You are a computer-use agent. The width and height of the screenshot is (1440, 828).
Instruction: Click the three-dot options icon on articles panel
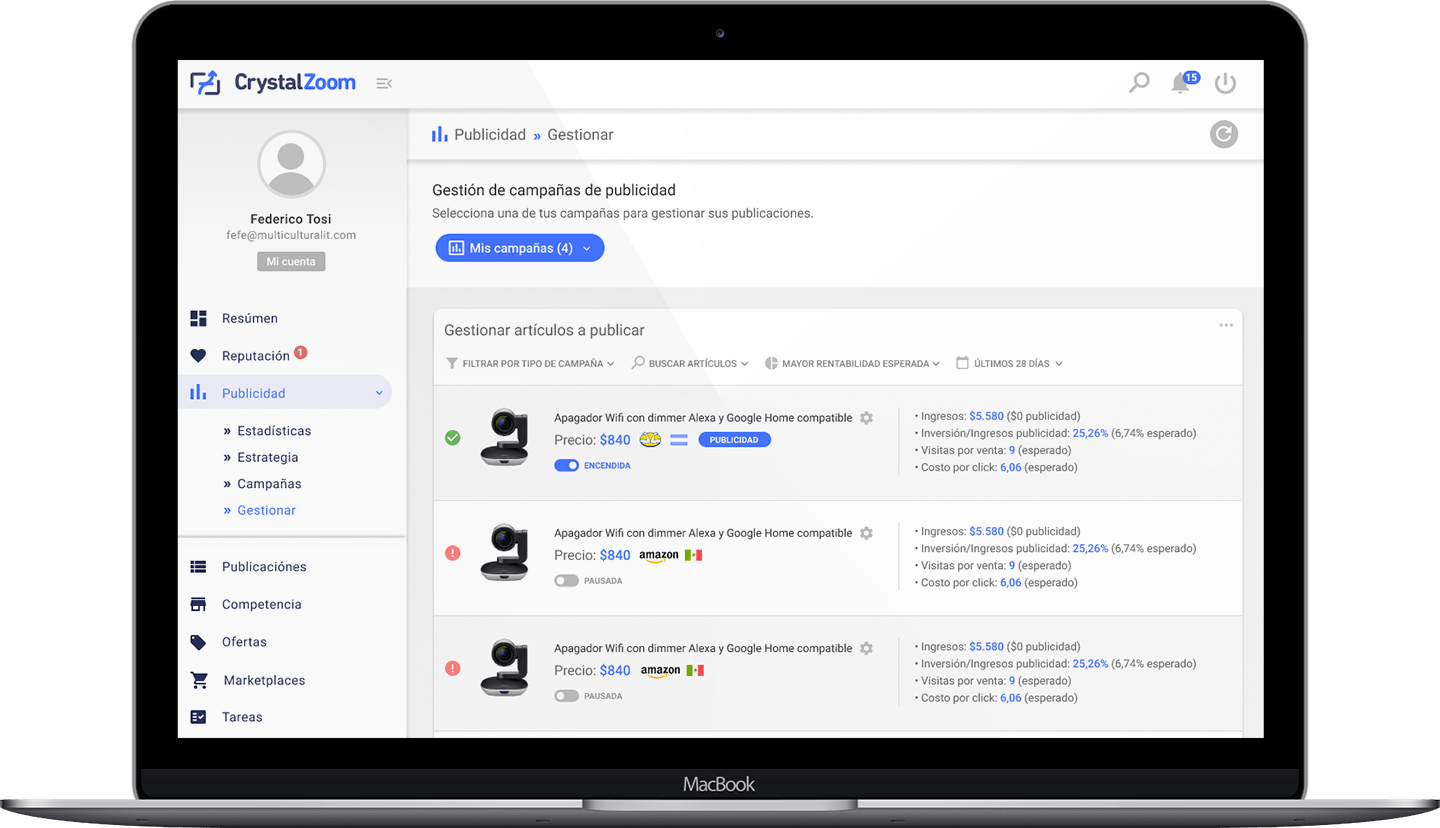tap(1226, 326)
